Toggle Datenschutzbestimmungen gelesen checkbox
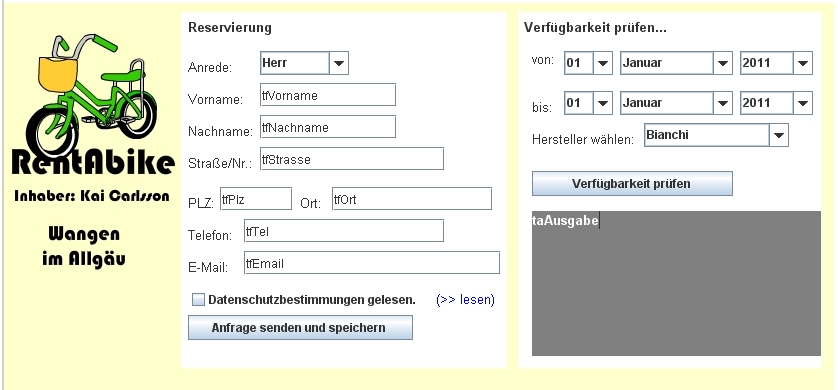This screenshot has width=838, height=390. click(x=198, y=300)
